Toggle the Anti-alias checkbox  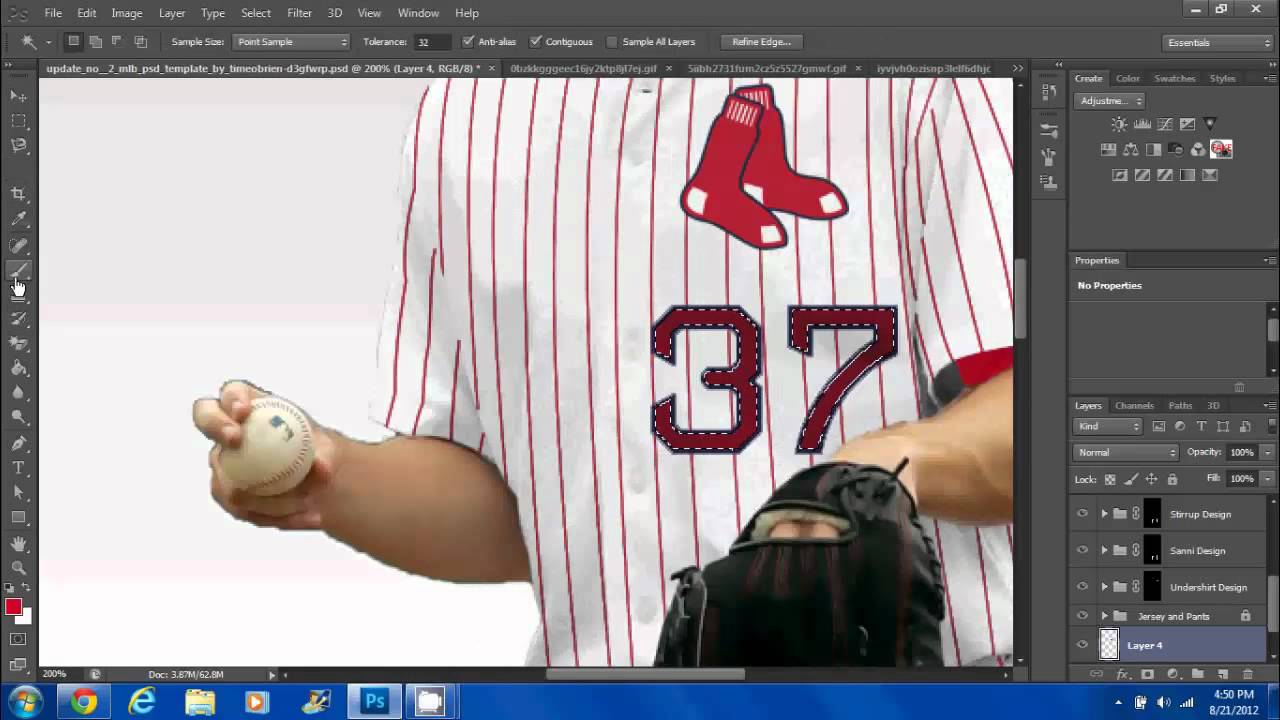[x=468, y=42]
